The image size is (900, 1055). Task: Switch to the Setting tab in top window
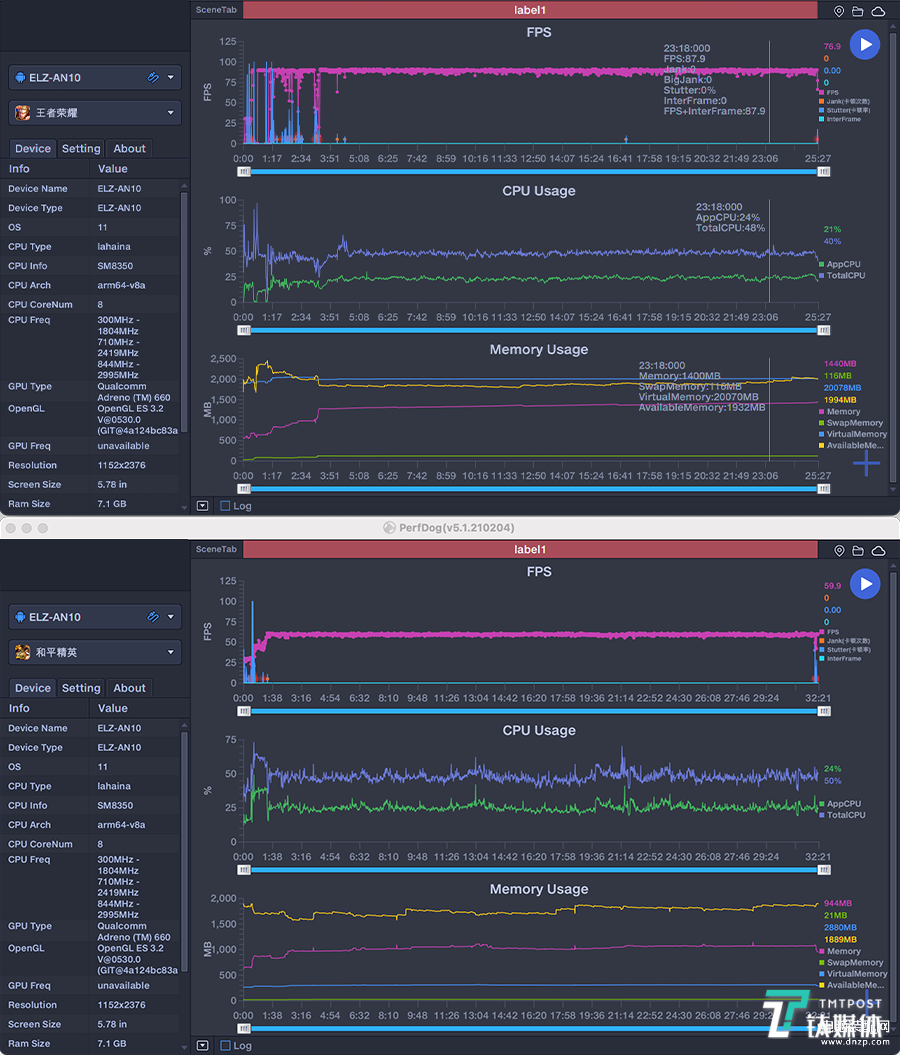tap(81, 149)
